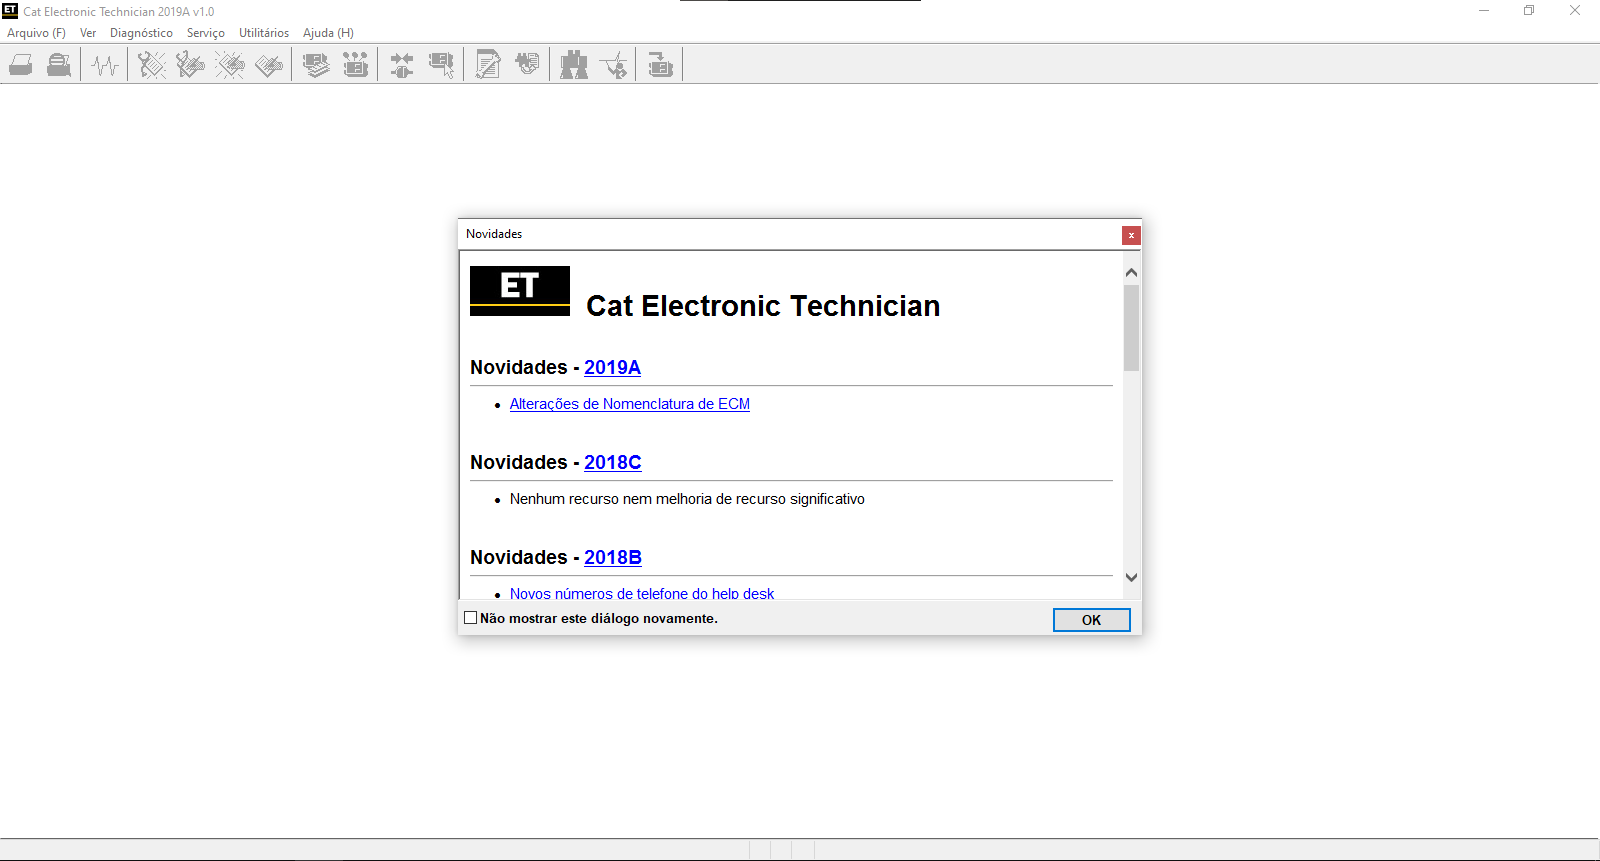
Task: Click the WinFlash icon at toolbar end
Action: [660, 66]
